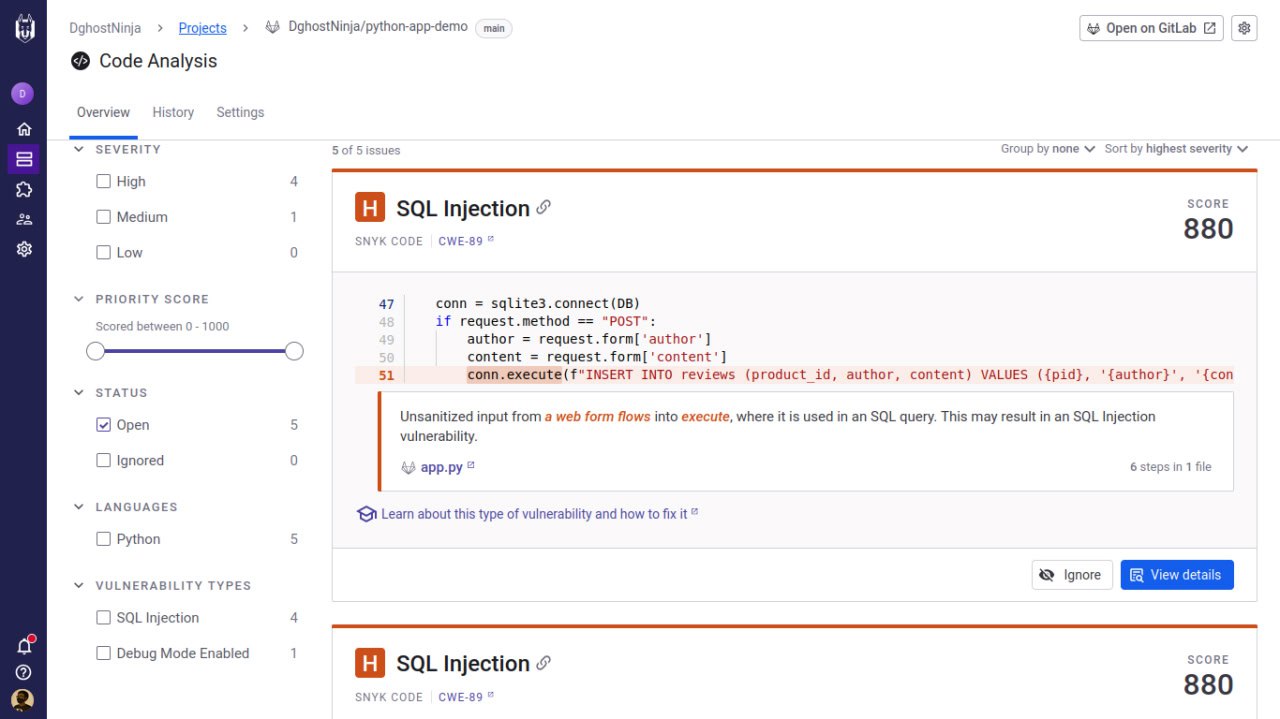Click the priority score slider maximum handle
This screenshot has height=719, width=1280.
tap(294, 351)
